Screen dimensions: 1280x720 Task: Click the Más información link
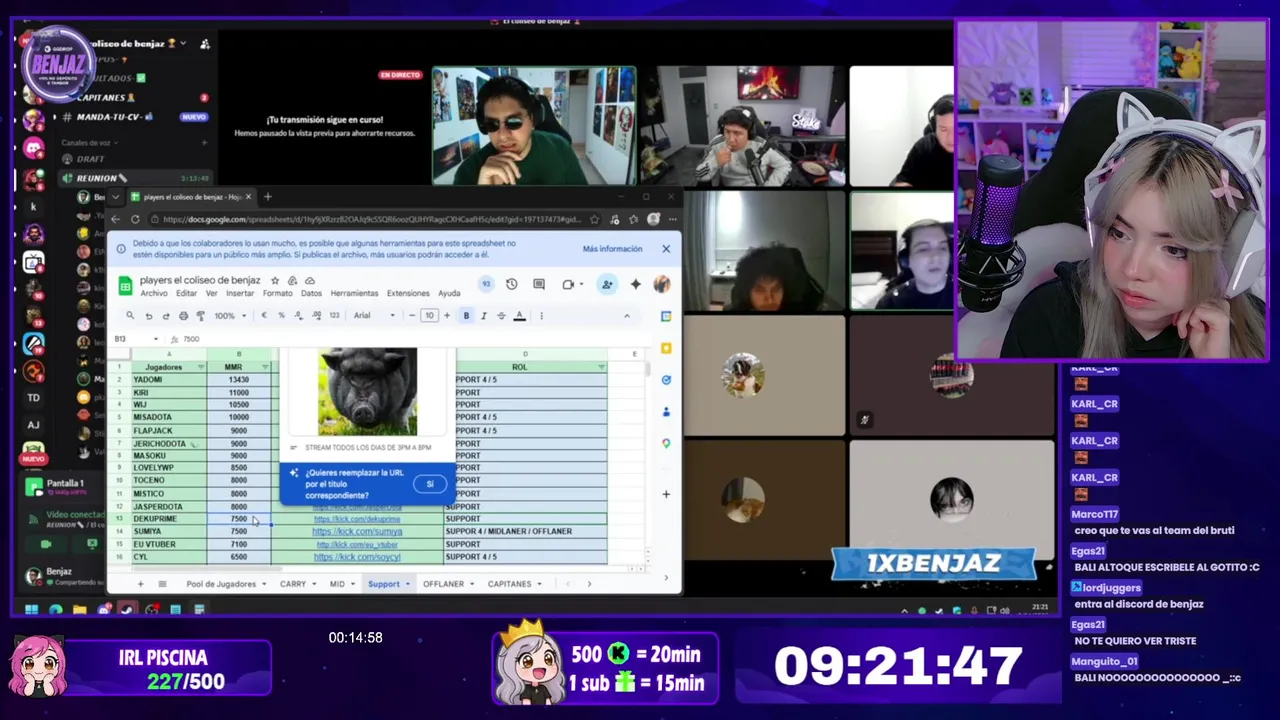point(612,249)
